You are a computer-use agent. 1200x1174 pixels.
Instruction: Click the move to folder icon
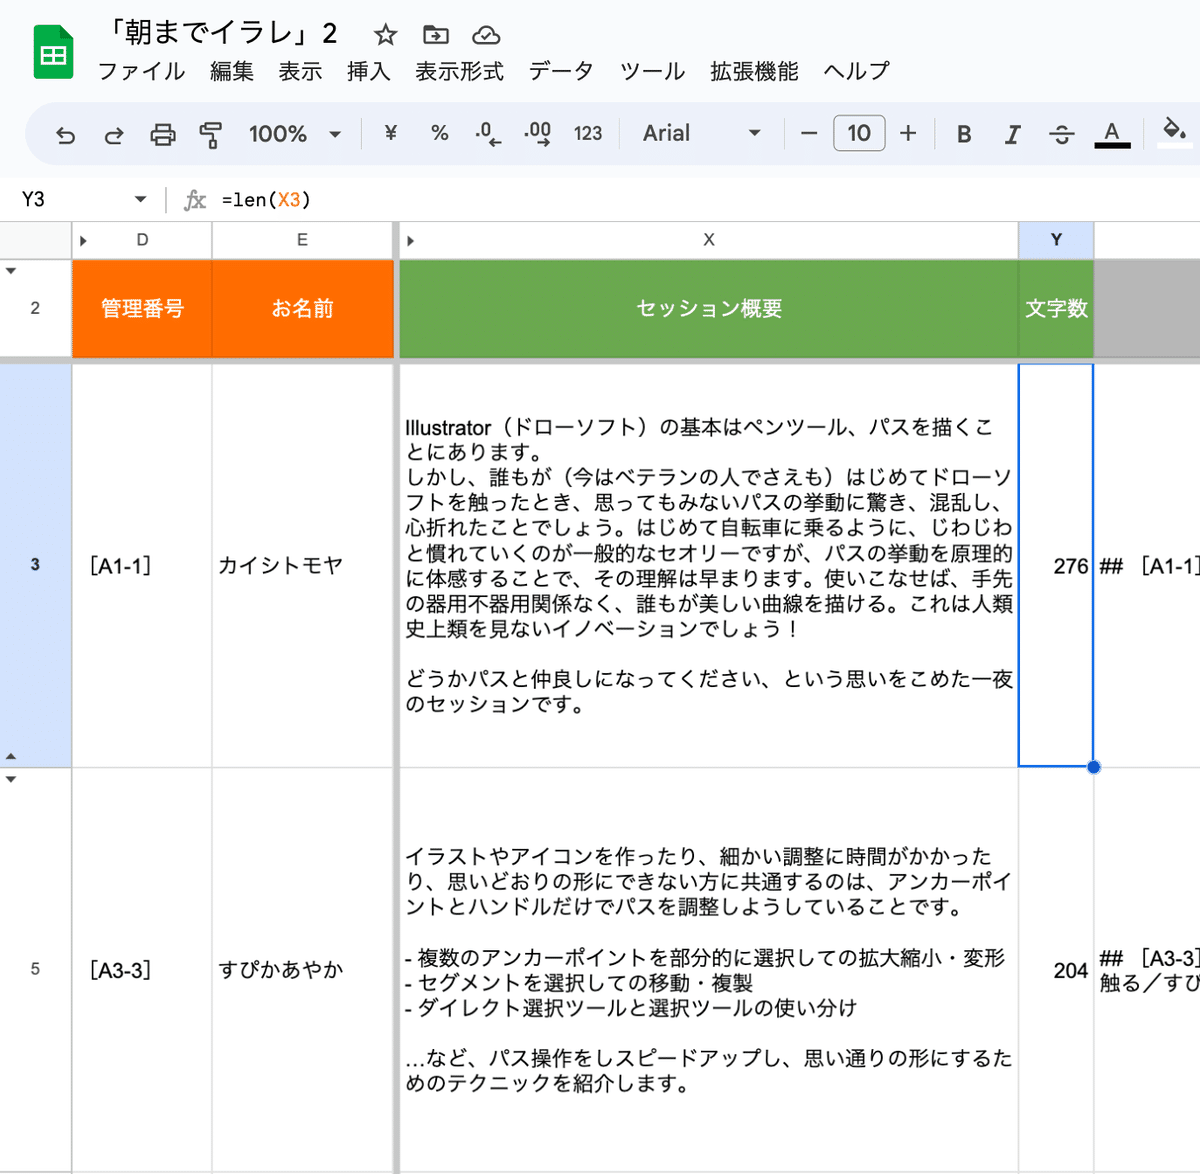click(x=436, y=35)
